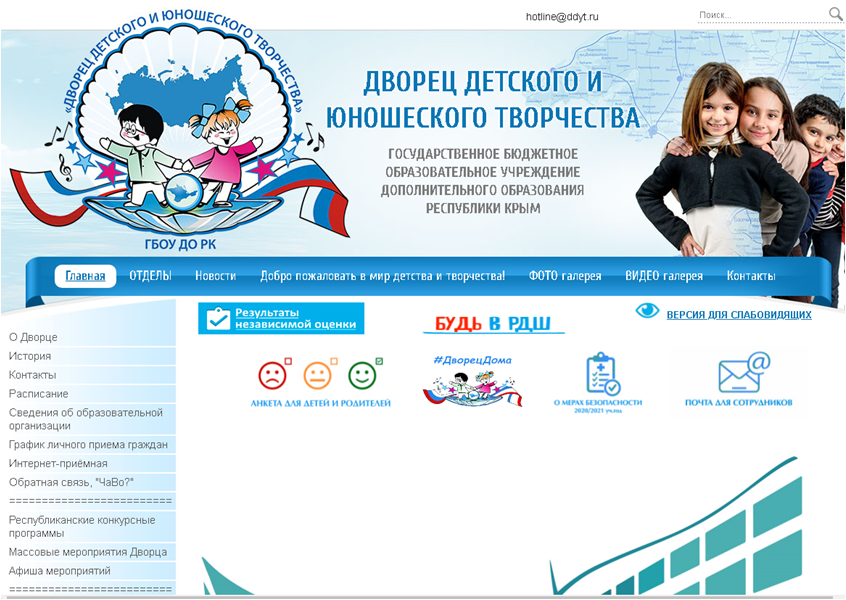Click the БУДЬ В РДШ banner

(x=493, y=324)
